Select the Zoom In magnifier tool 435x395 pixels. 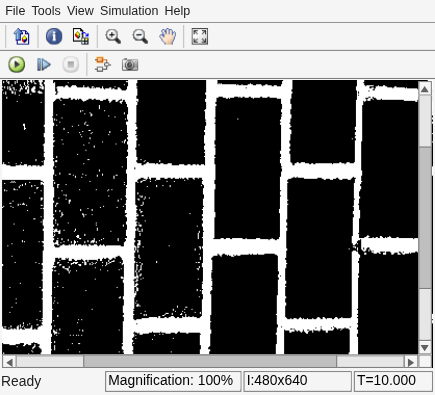113,36
